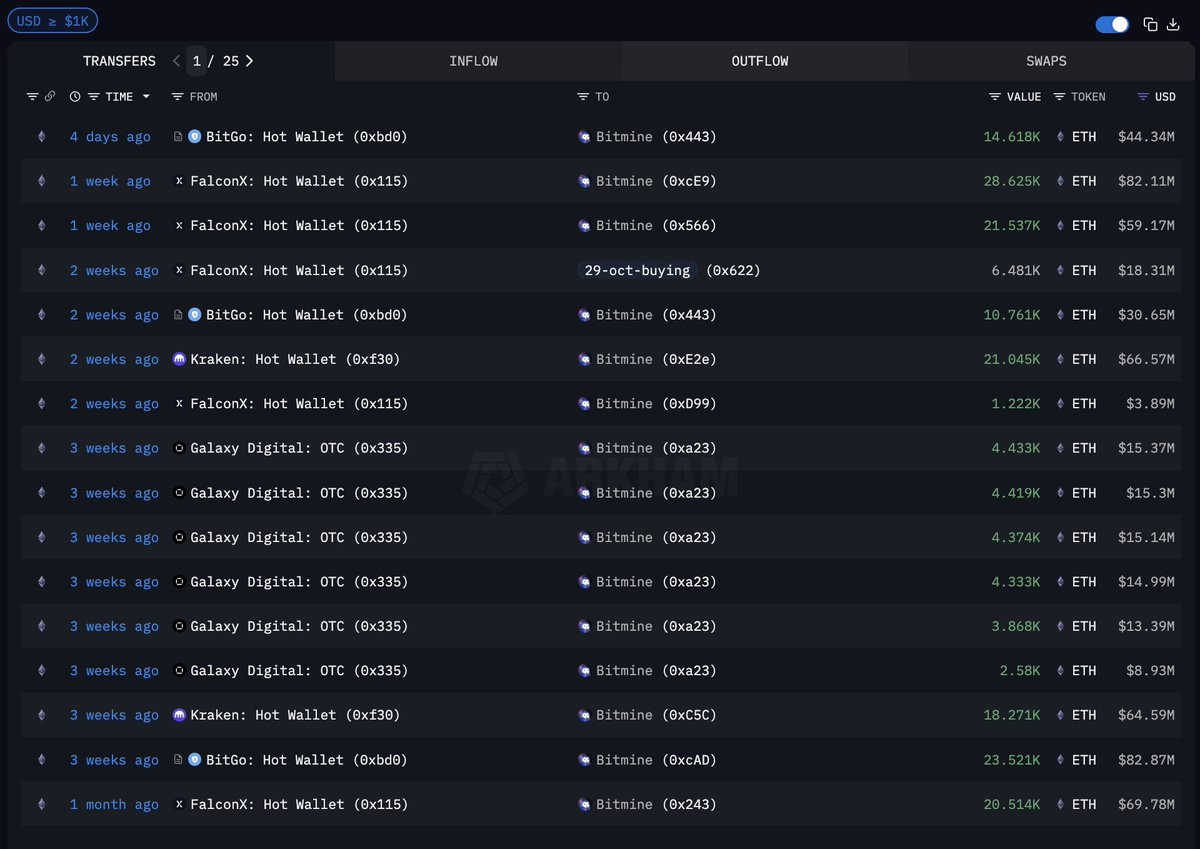
Task: Open Bitmine (0x243) address
Action: (x=656, y=804)
